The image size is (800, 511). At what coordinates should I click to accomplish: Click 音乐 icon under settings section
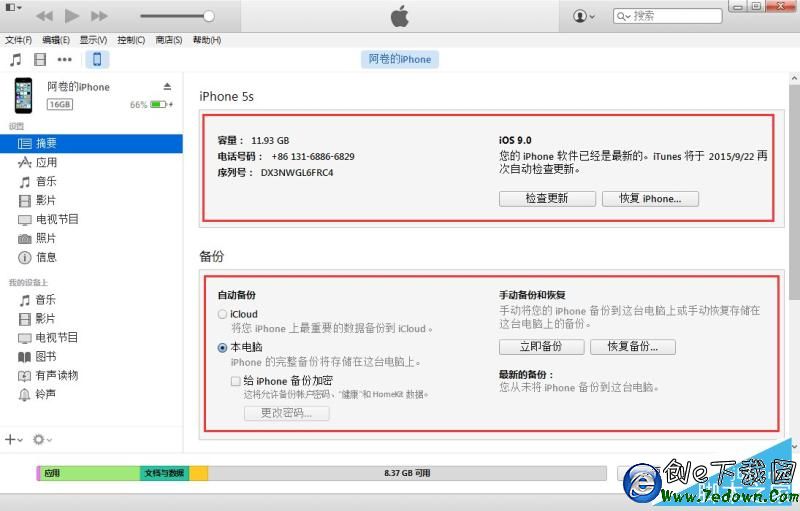24,182
